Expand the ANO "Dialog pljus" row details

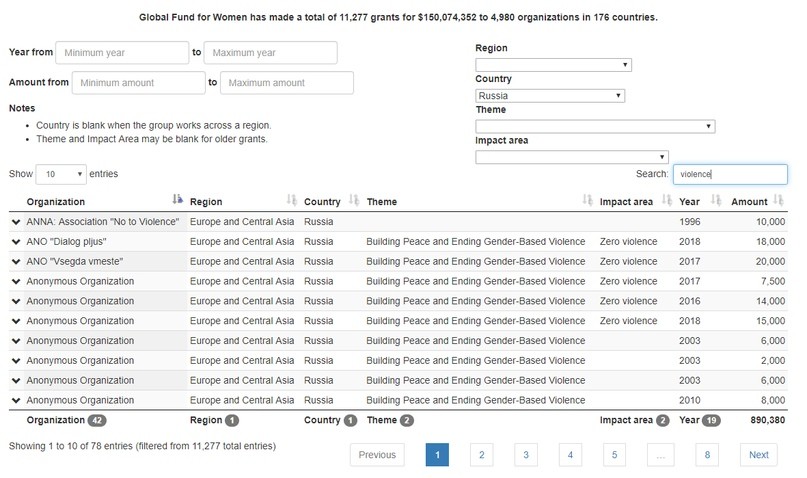point(16,242)
